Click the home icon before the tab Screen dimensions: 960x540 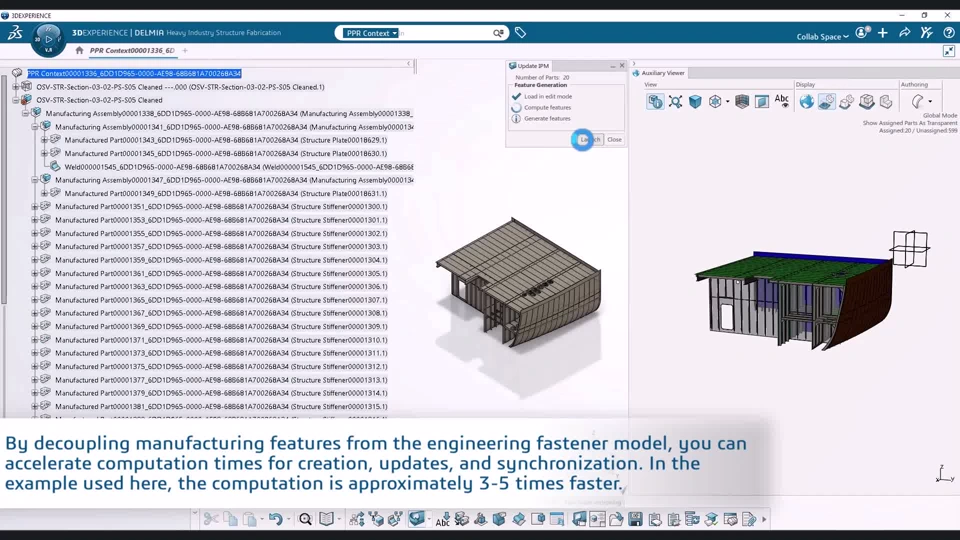[79, 50]
